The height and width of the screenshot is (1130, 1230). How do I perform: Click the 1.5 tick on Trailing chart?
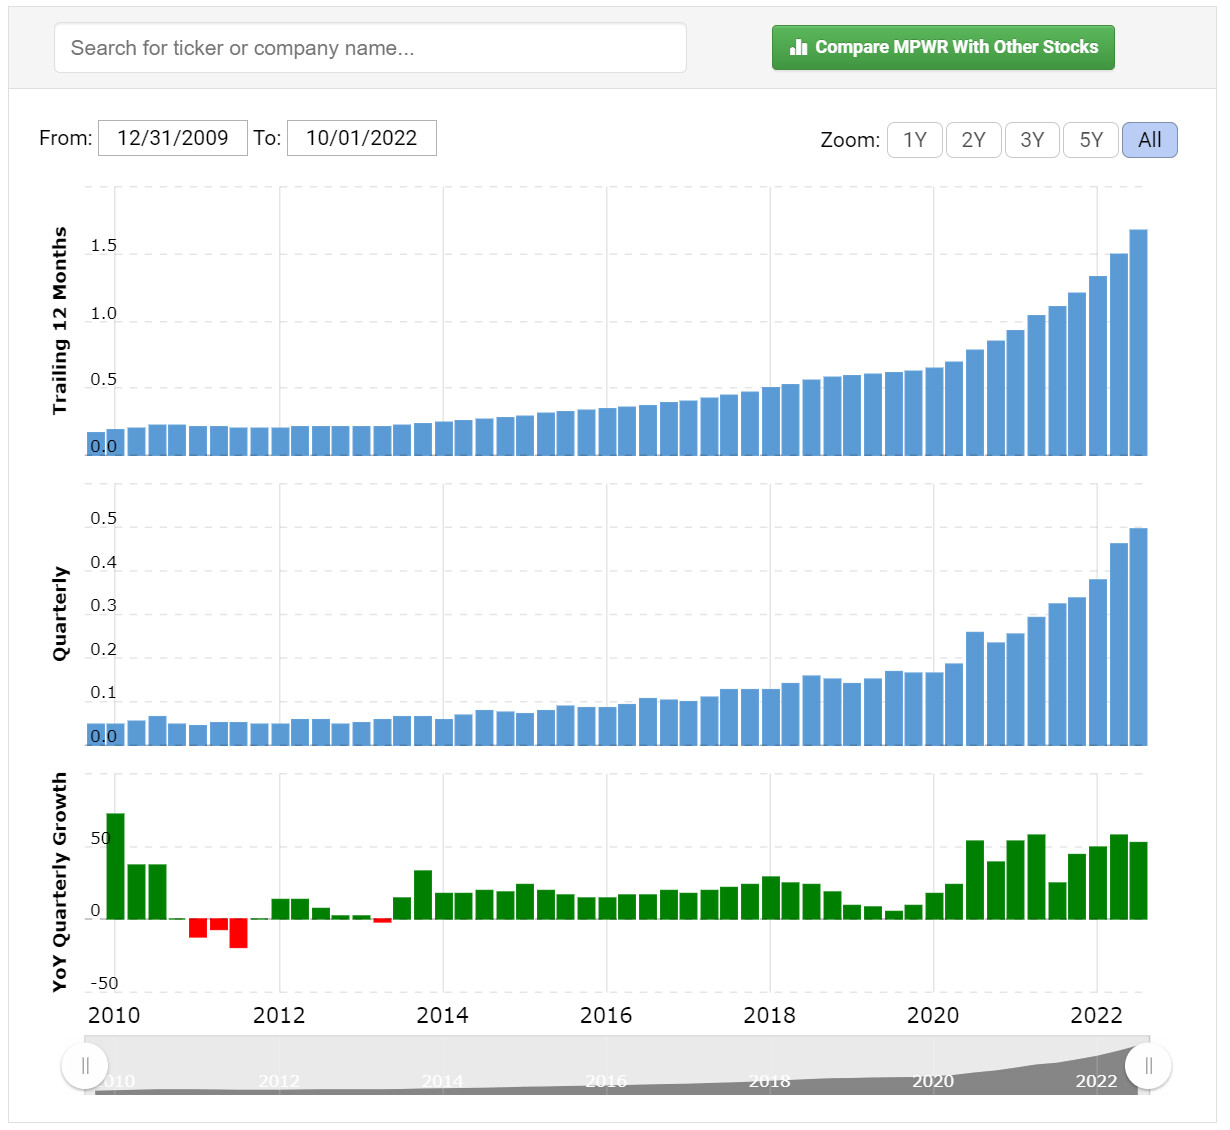pyautogui.click(x=103, y=246)
